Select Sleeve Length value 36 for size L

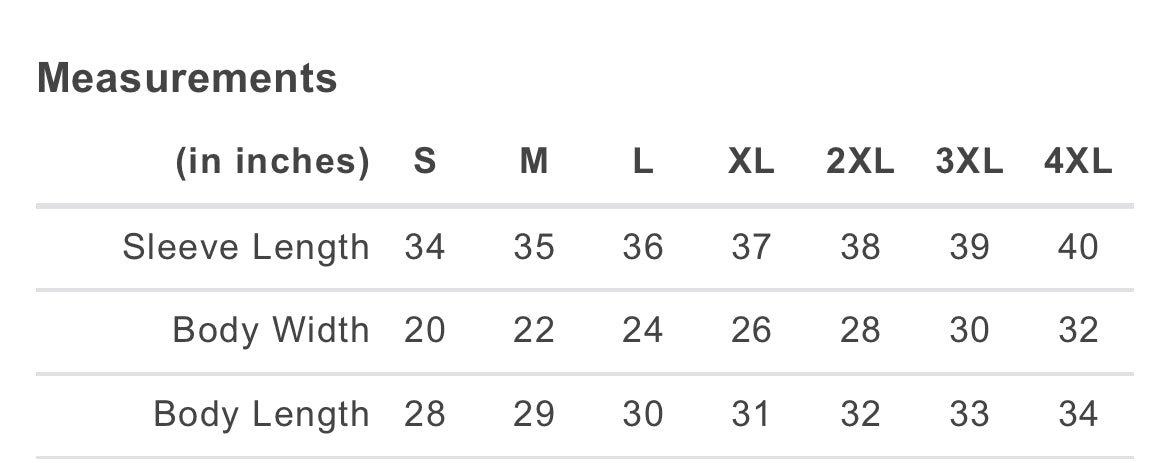coord(643,247)
